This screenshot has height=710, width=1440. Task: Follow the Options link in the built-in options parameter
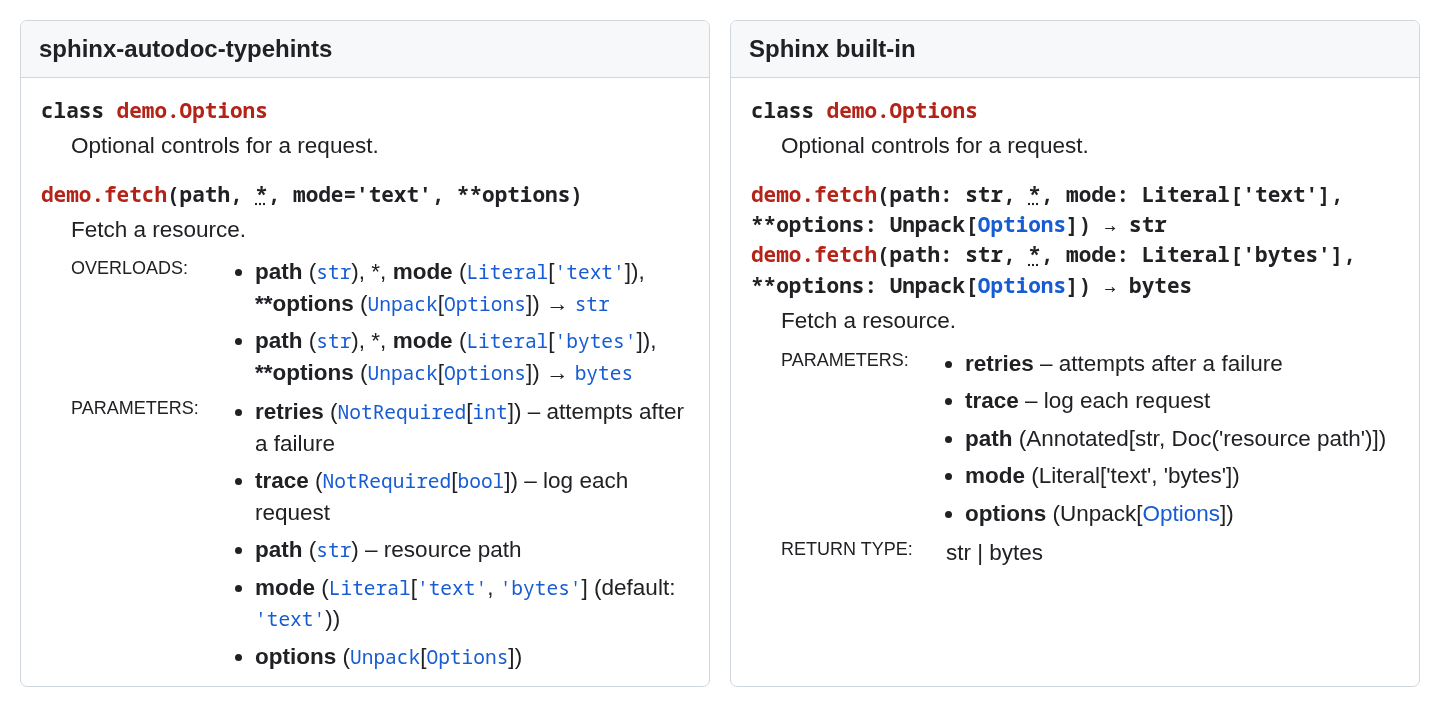point(1181,513)
